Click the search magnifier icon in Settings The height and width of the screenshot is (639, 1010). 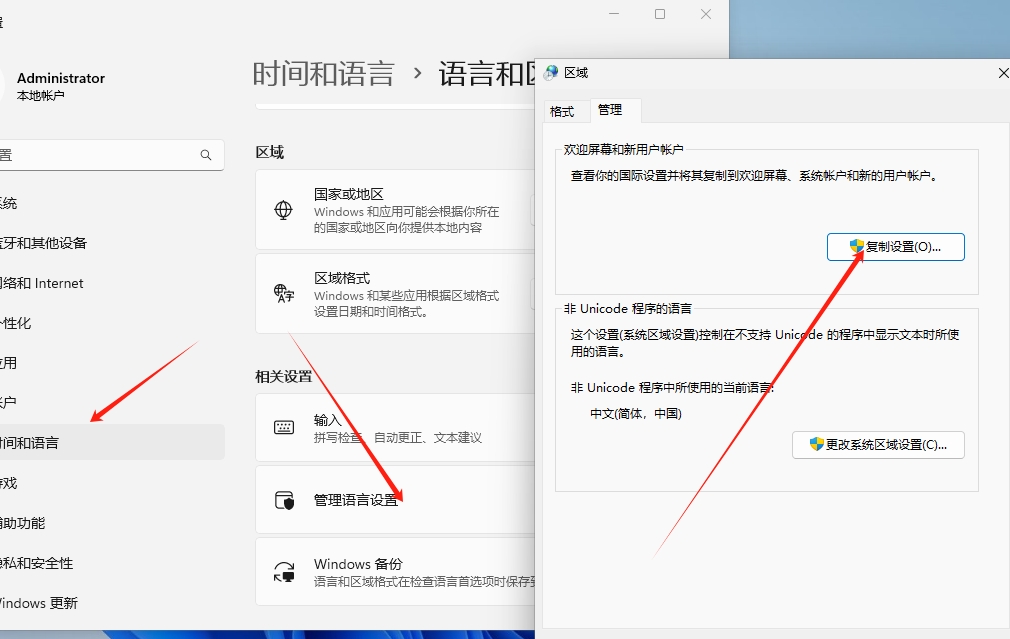coord(206,155)
